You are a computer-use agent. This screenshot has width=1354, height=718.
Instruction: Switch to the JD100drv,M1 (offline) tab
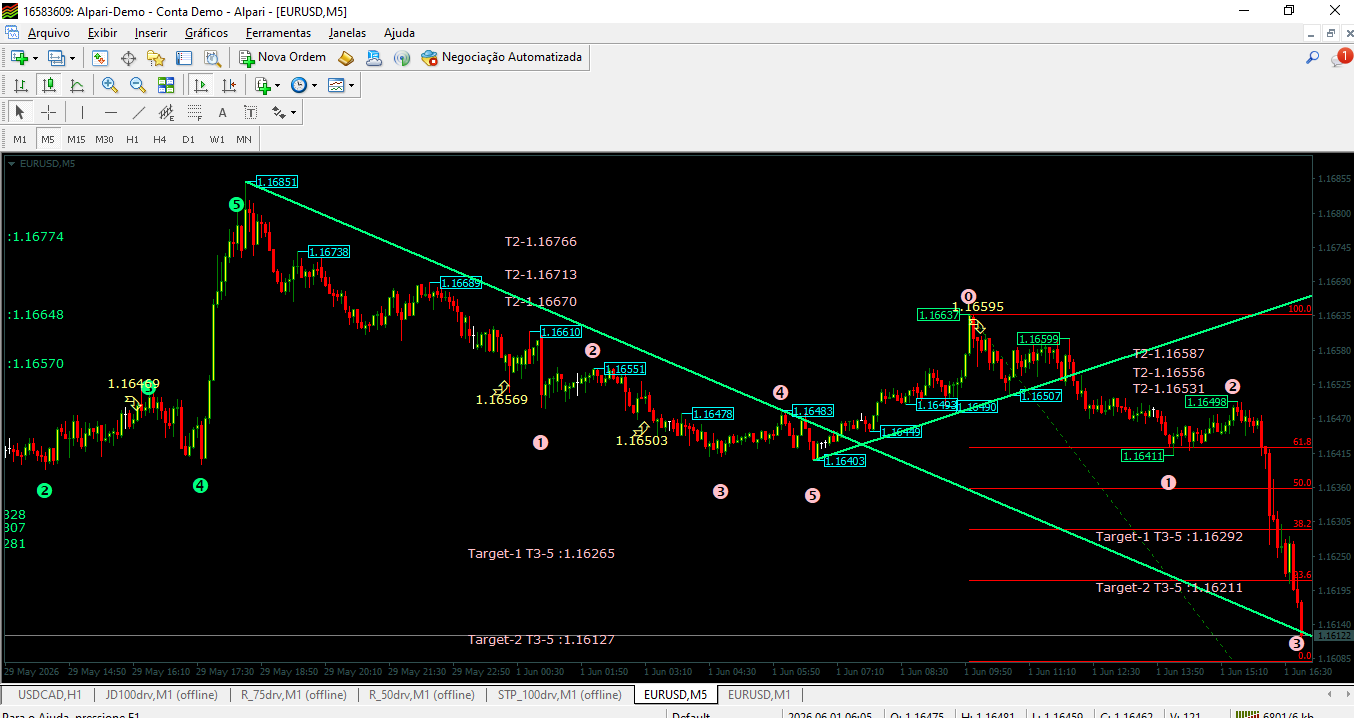(162, 694)
